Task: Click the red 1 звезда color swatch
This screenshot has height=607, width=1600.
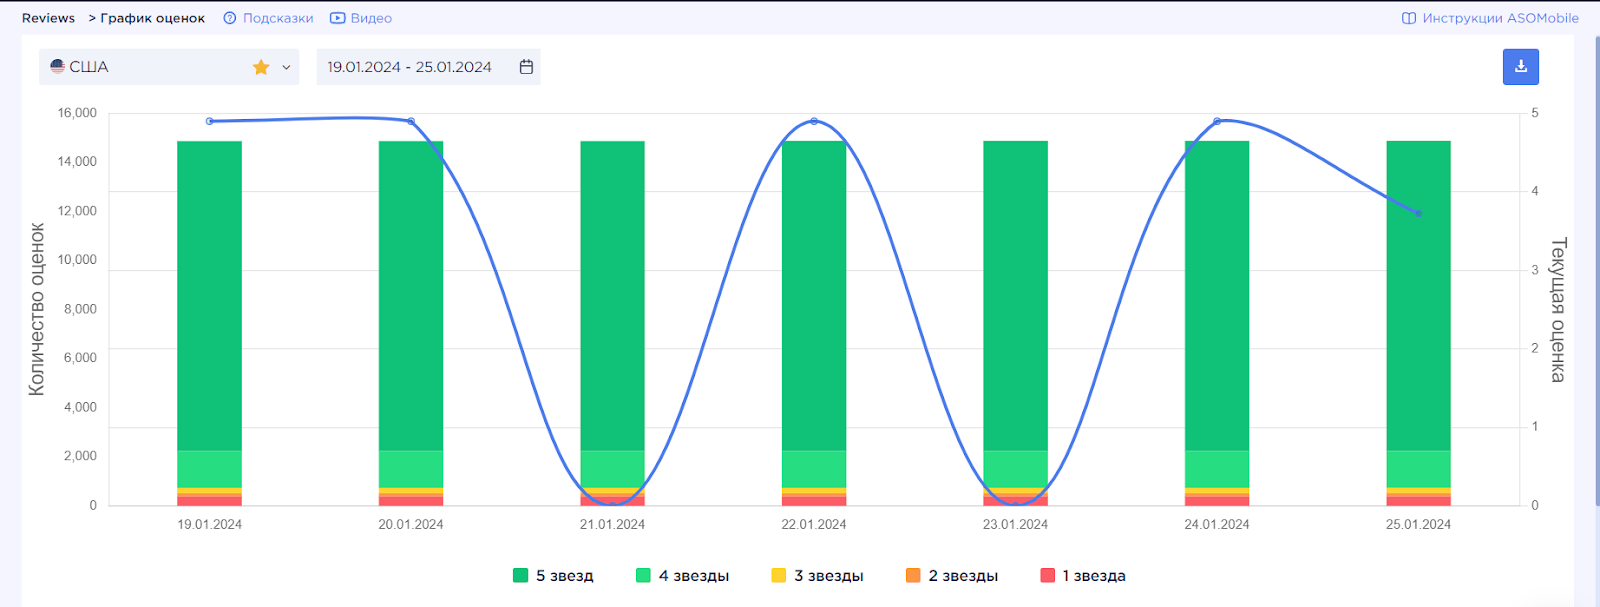Action: pos(1048,576)
